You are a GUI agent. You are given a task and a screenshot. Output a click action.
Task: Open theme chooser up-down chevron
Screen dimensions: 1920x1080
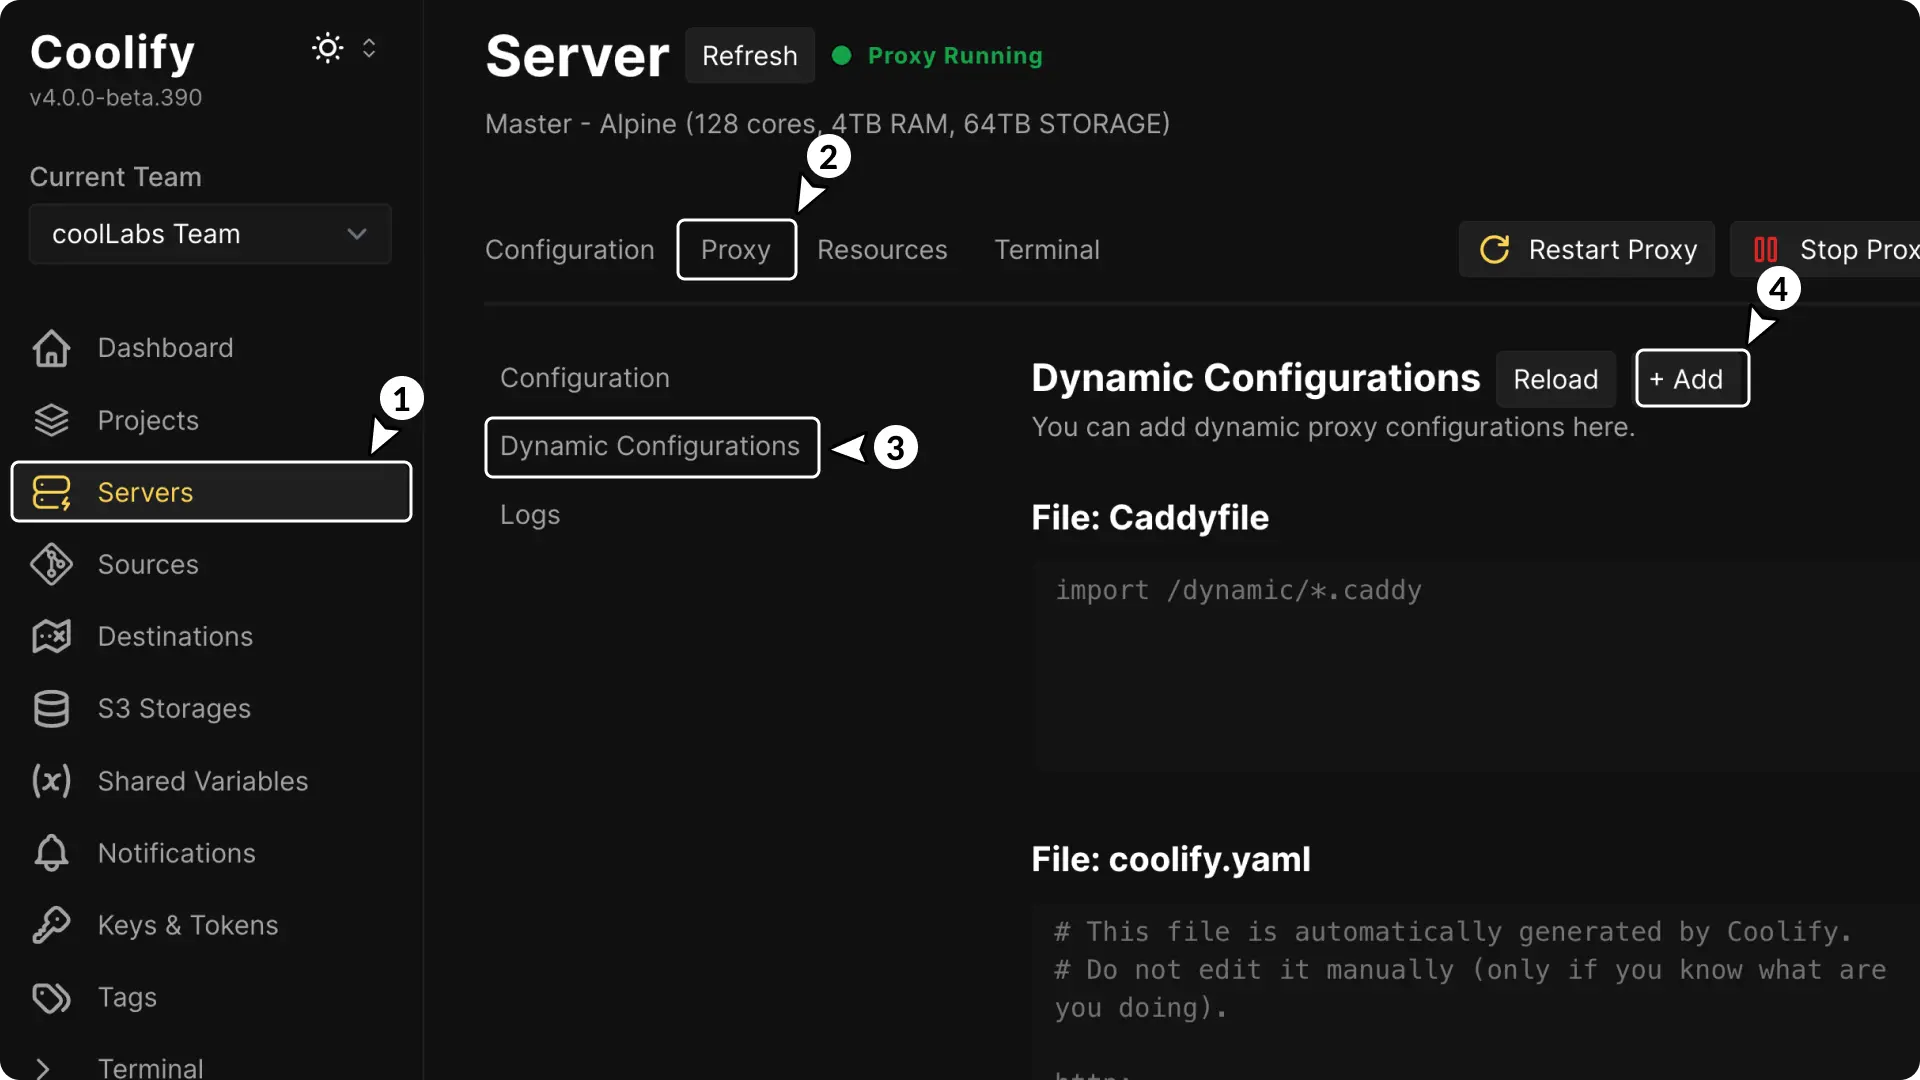point(369,48)
